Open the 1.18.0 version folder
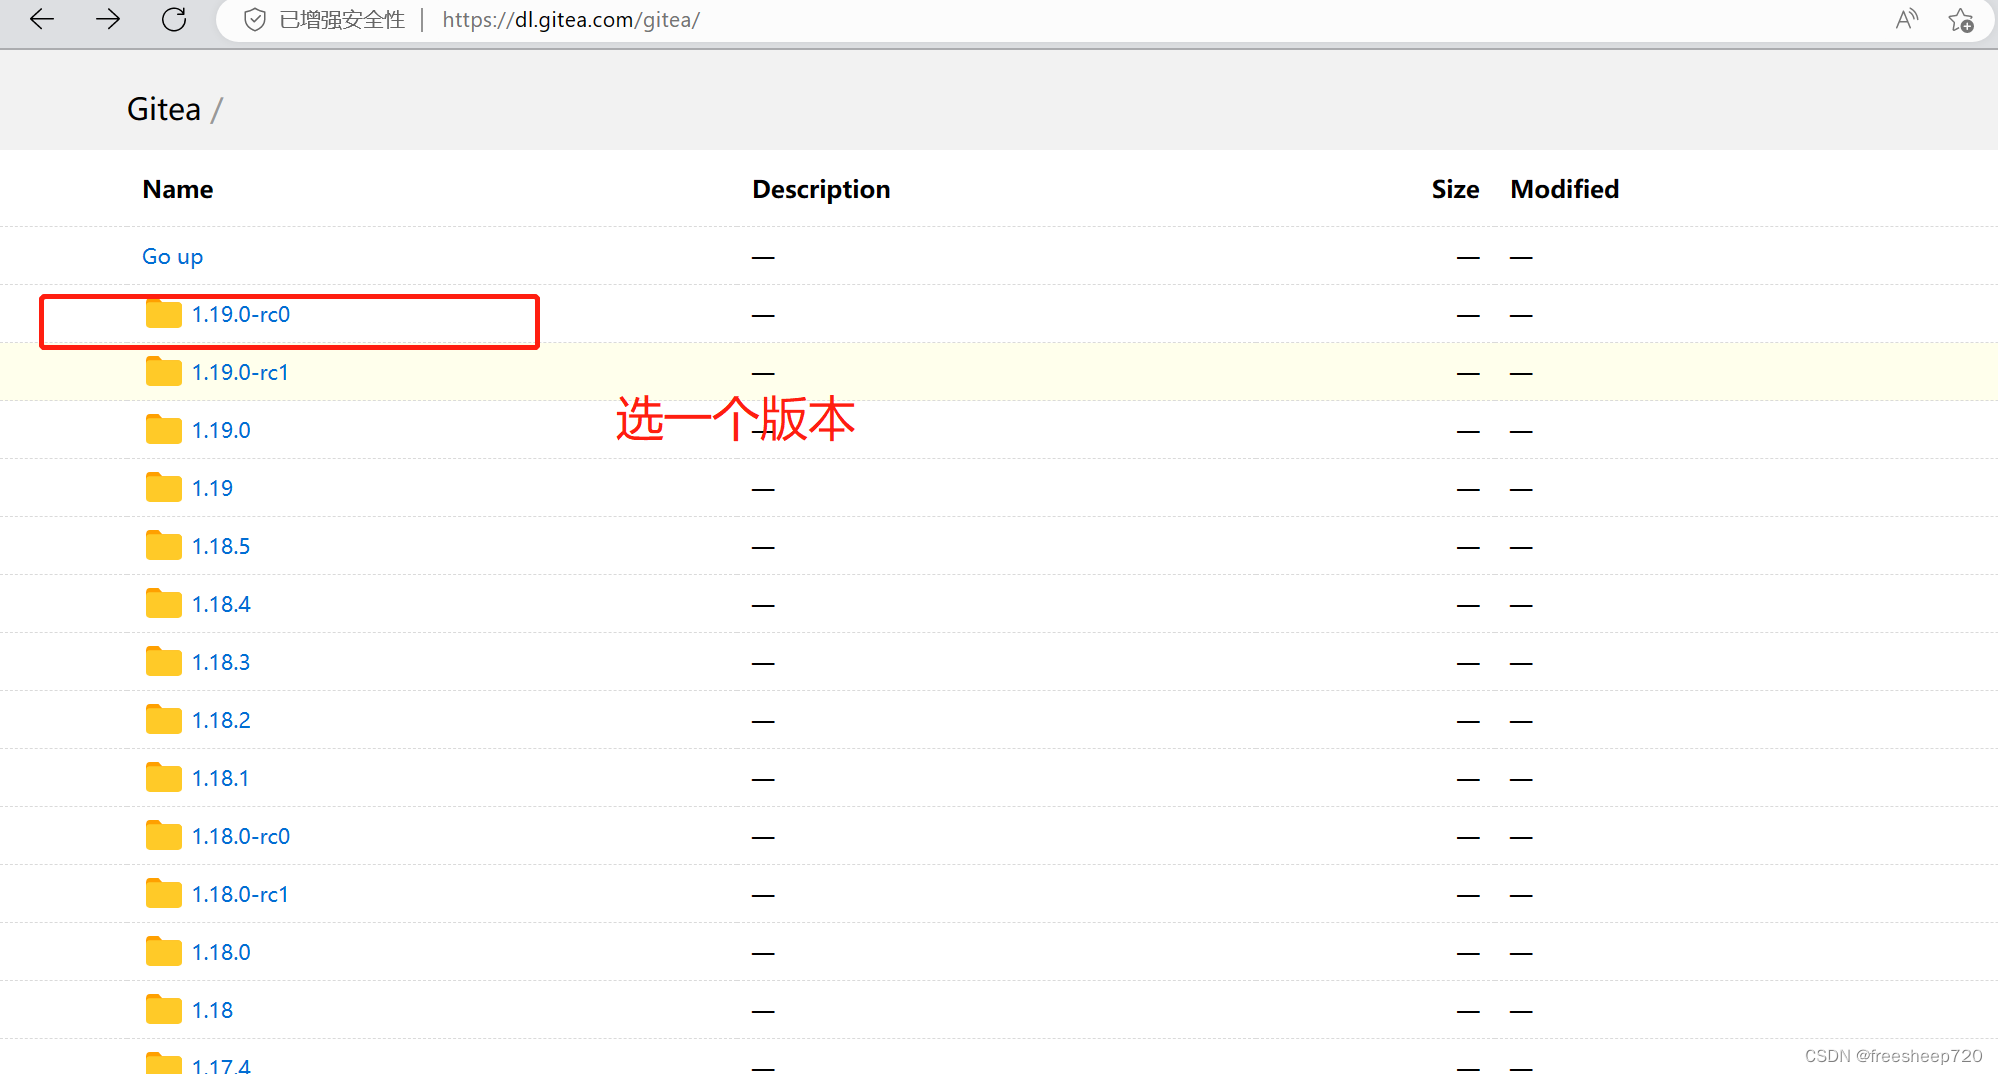Screen dimensions: 1998x1074 point(221,953)
